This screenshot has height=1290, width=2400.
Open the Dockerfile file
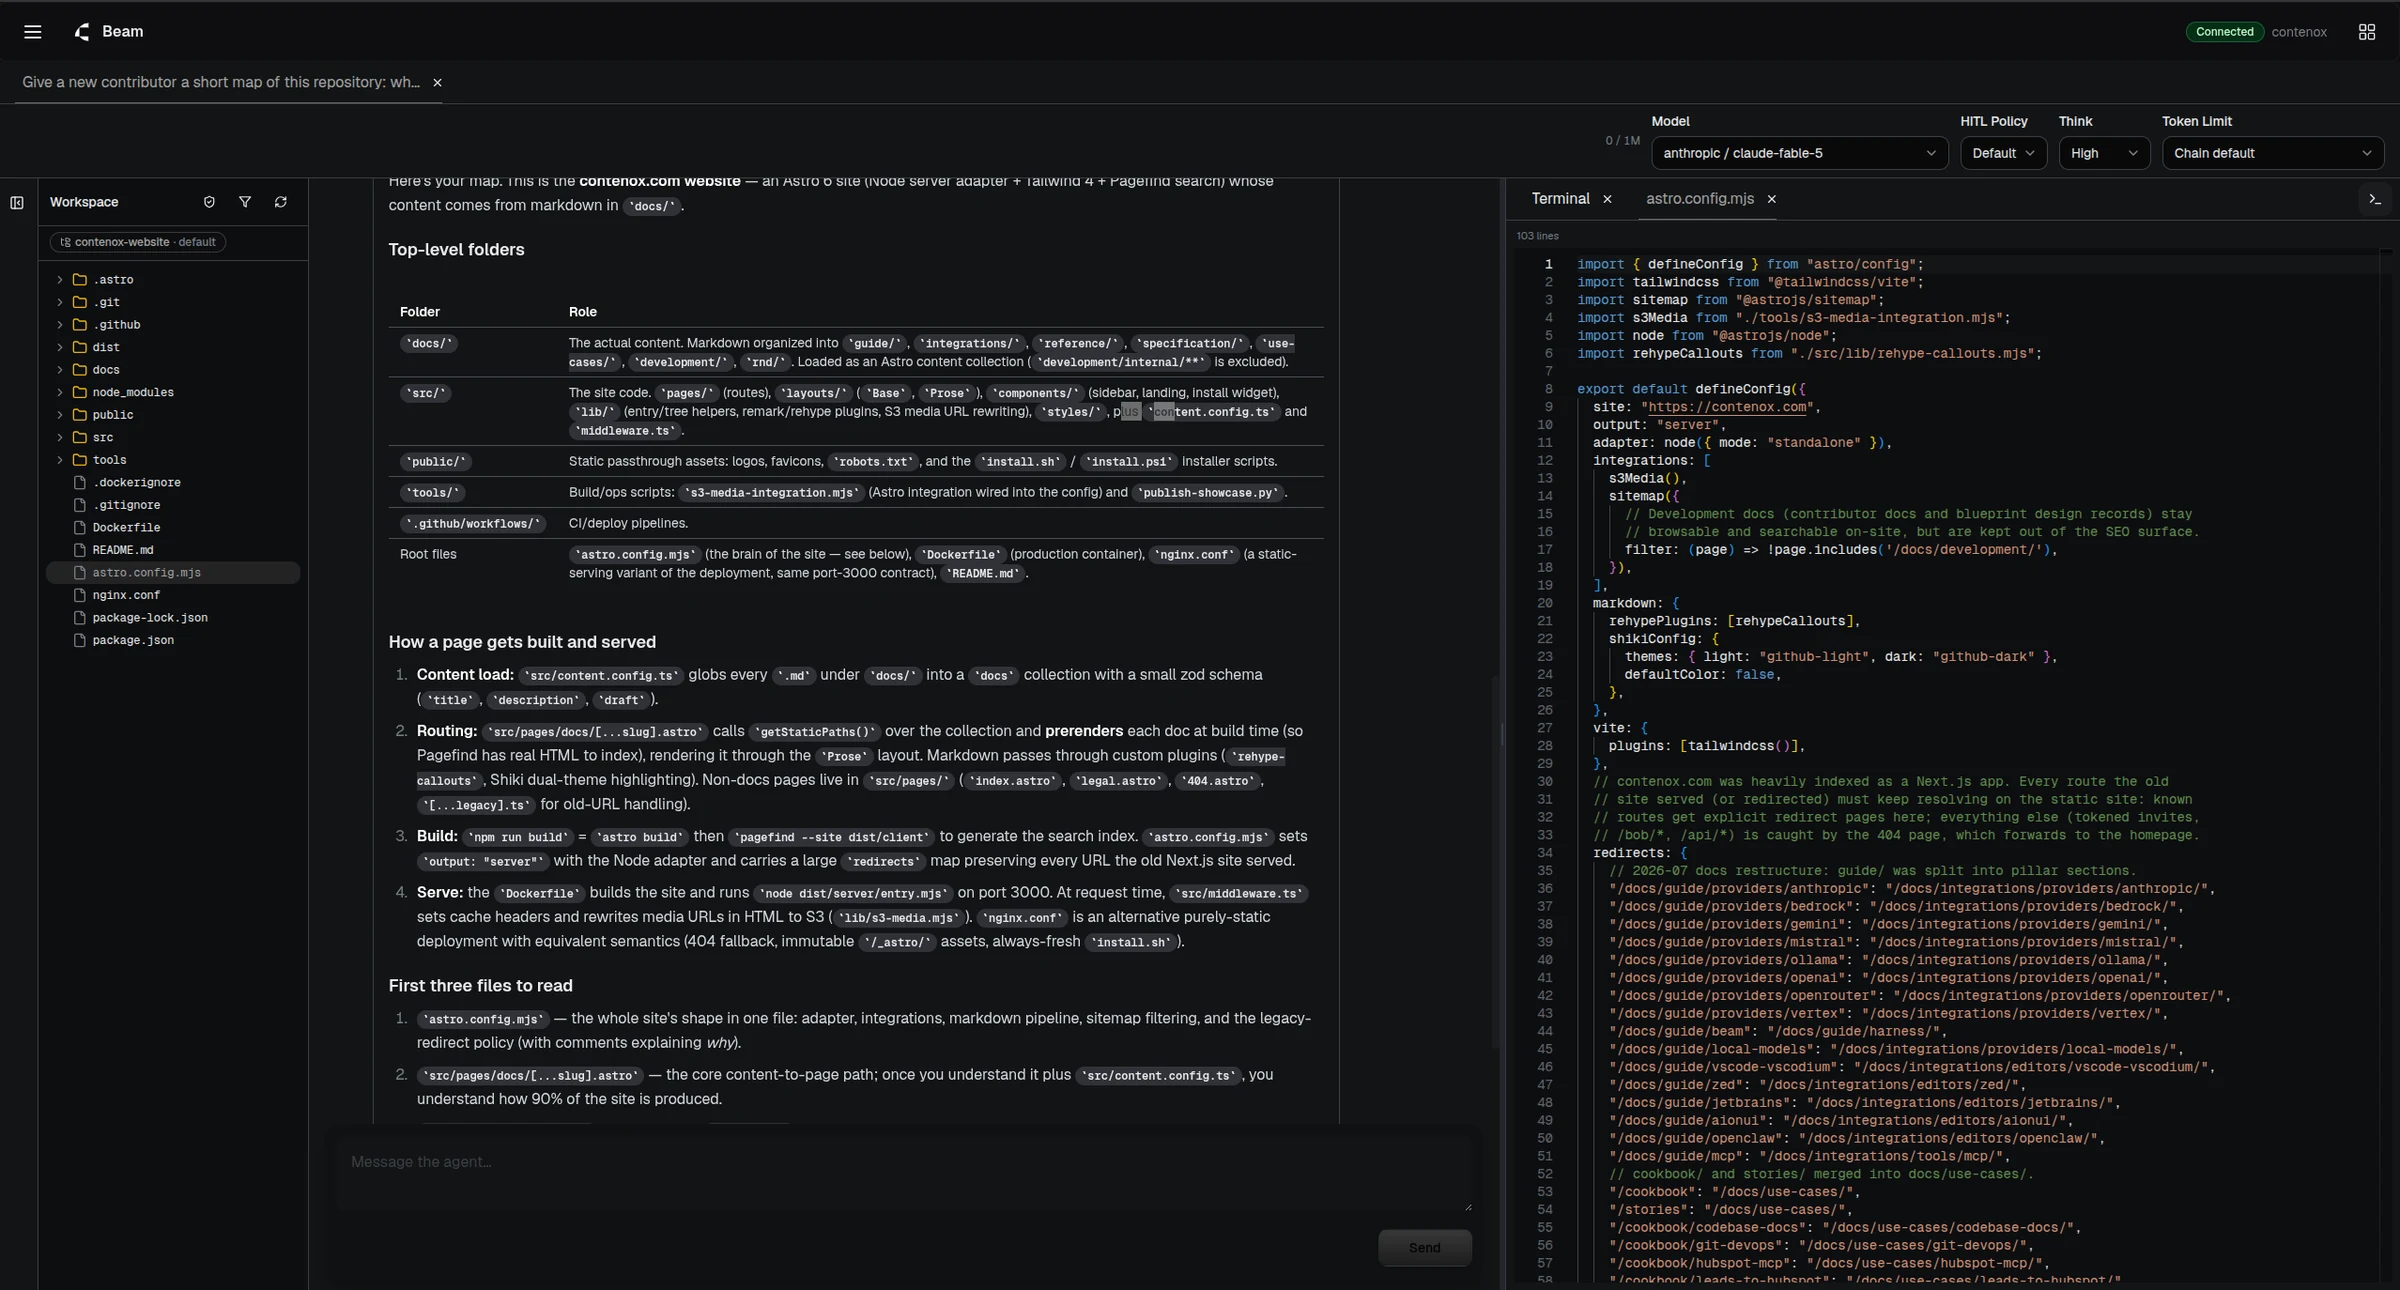[x=173, y=528]
